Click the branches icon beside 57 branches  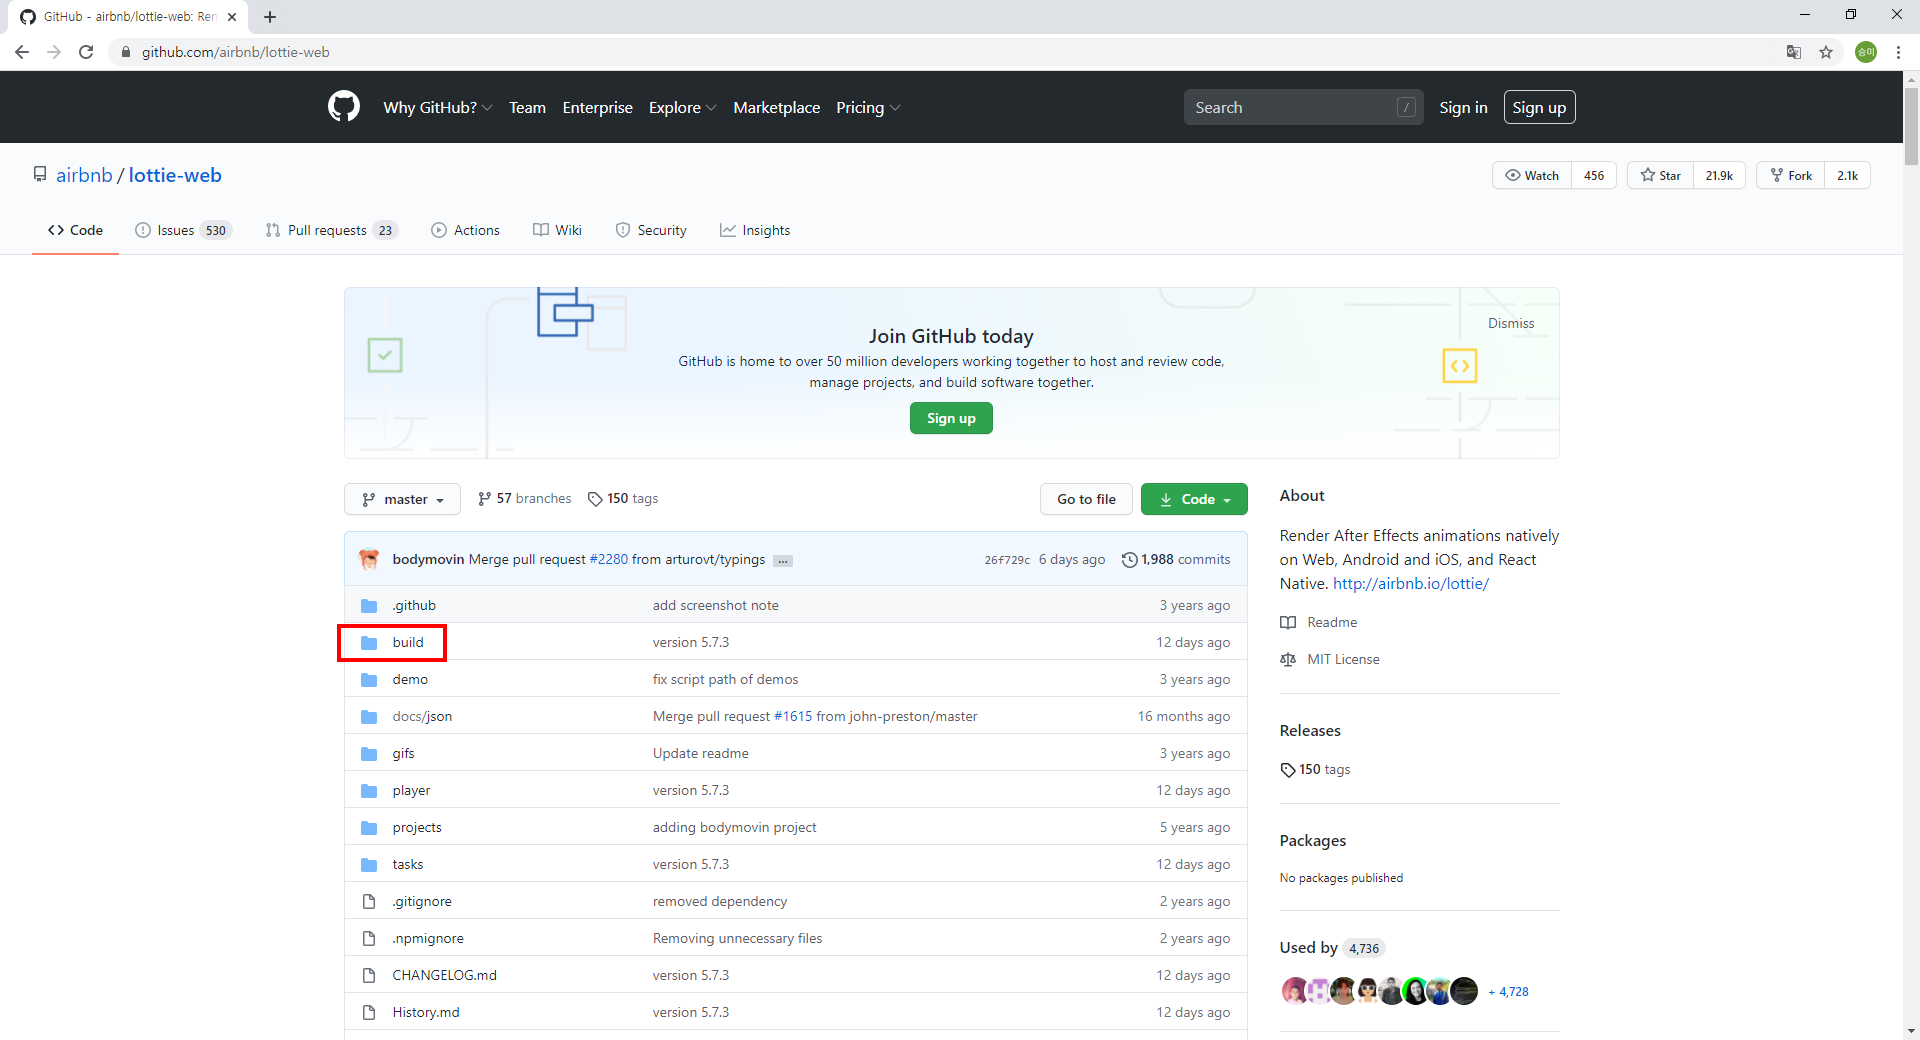484,499
